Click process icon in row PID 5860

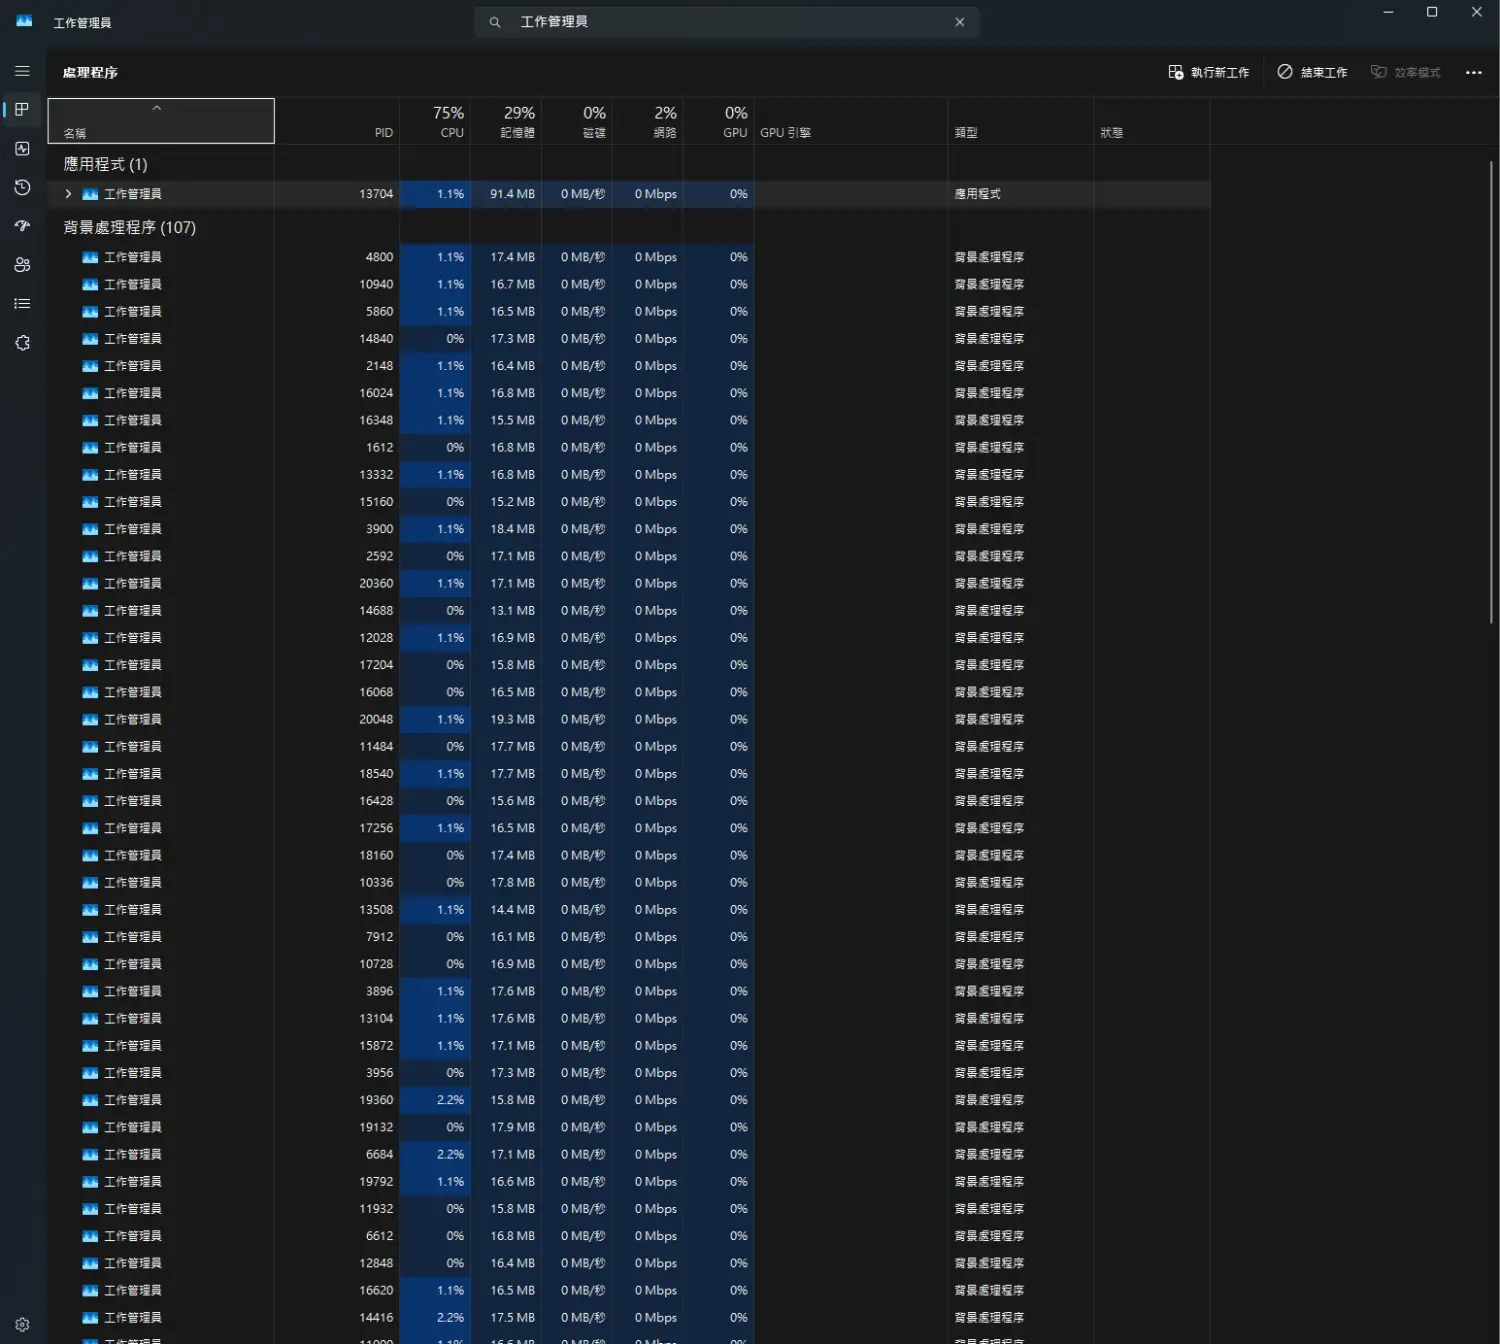coord(90,311)
